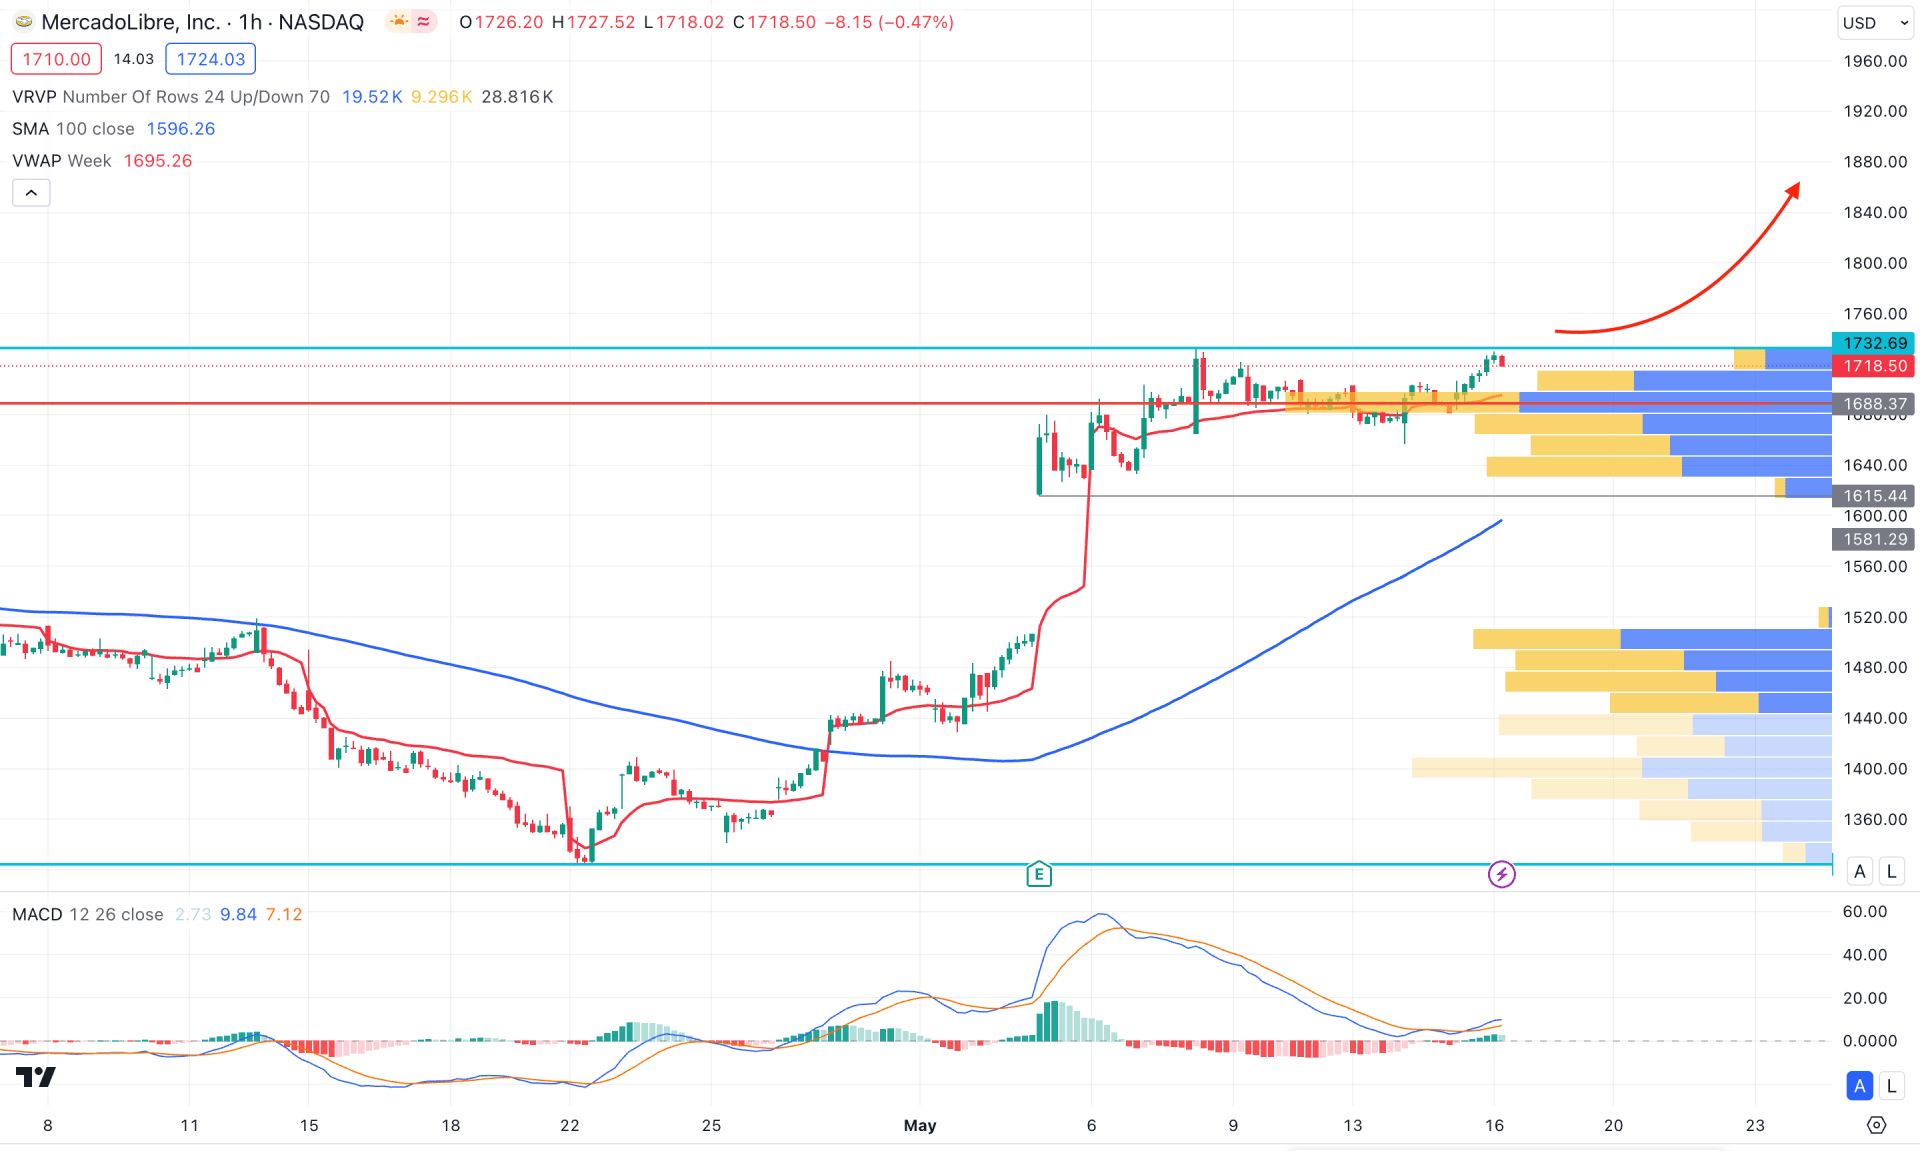
Task: Open the purple lightning event marker
Action: (x=1501, y=874)
